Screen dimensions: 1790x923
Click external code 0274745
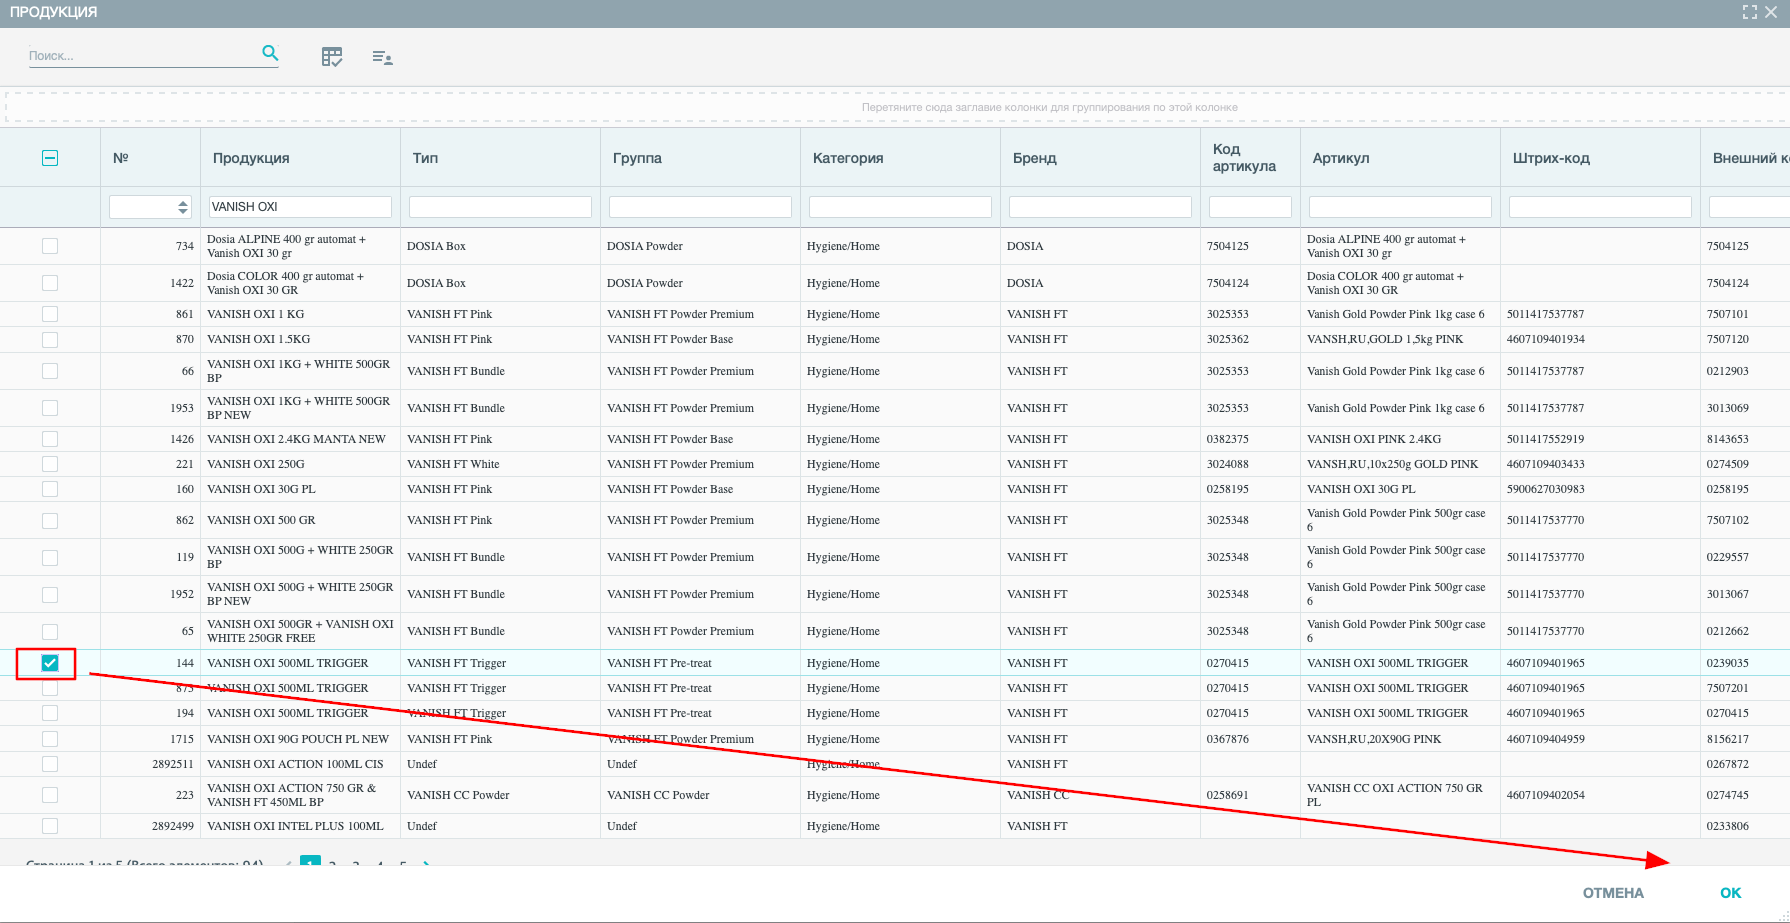point(1728,795)
